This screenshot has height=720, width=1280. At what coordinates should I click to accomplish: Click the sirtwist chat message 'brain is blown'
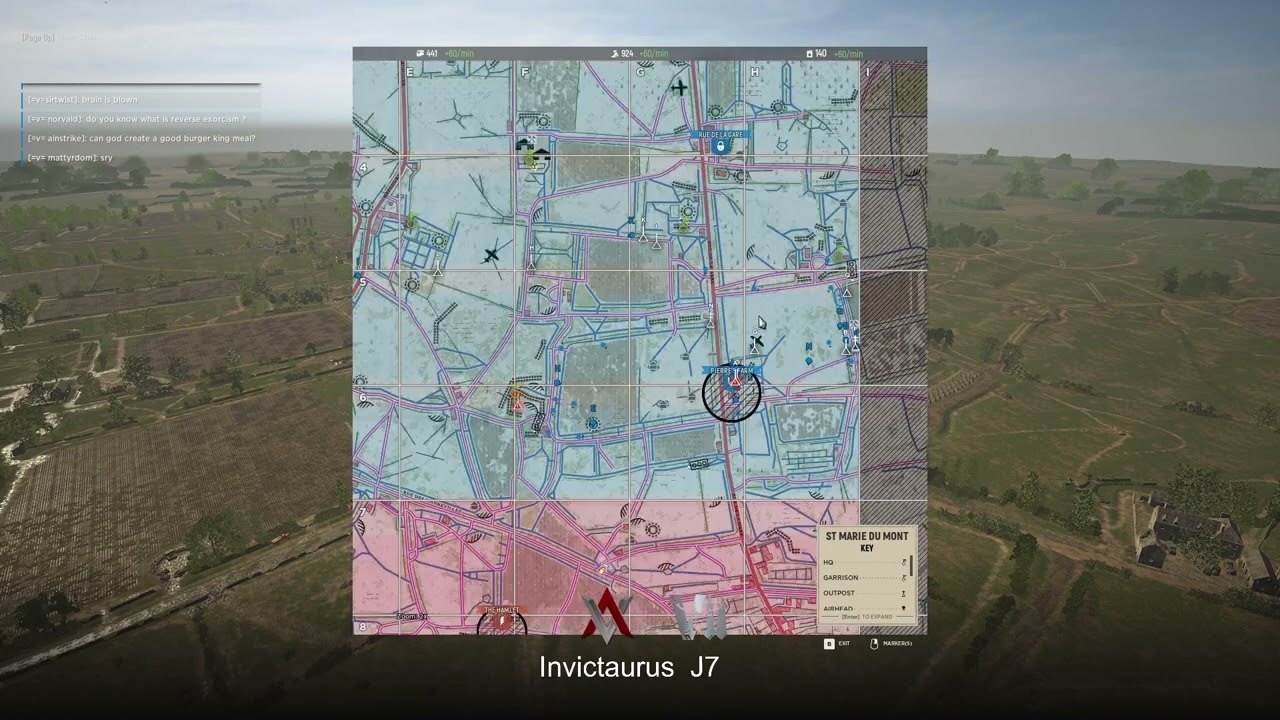click(x=83, y=100)
